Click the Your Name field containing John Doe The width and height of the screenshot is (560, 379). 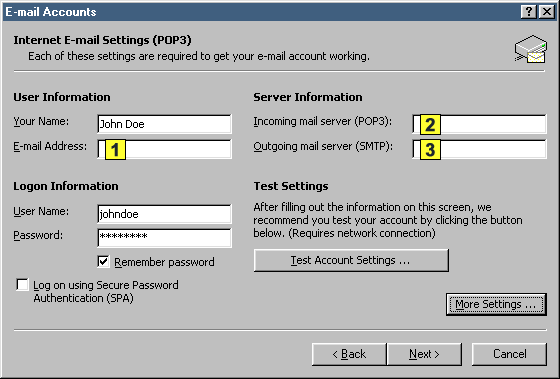click(x=164, y=124)
